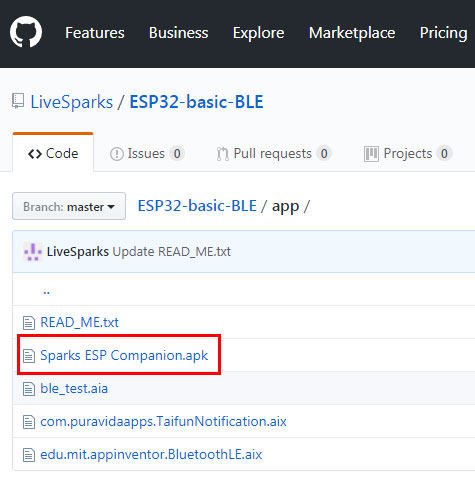Open the ble_test.aia file
This screenshot has width=475, height=483.
point(74,388)
